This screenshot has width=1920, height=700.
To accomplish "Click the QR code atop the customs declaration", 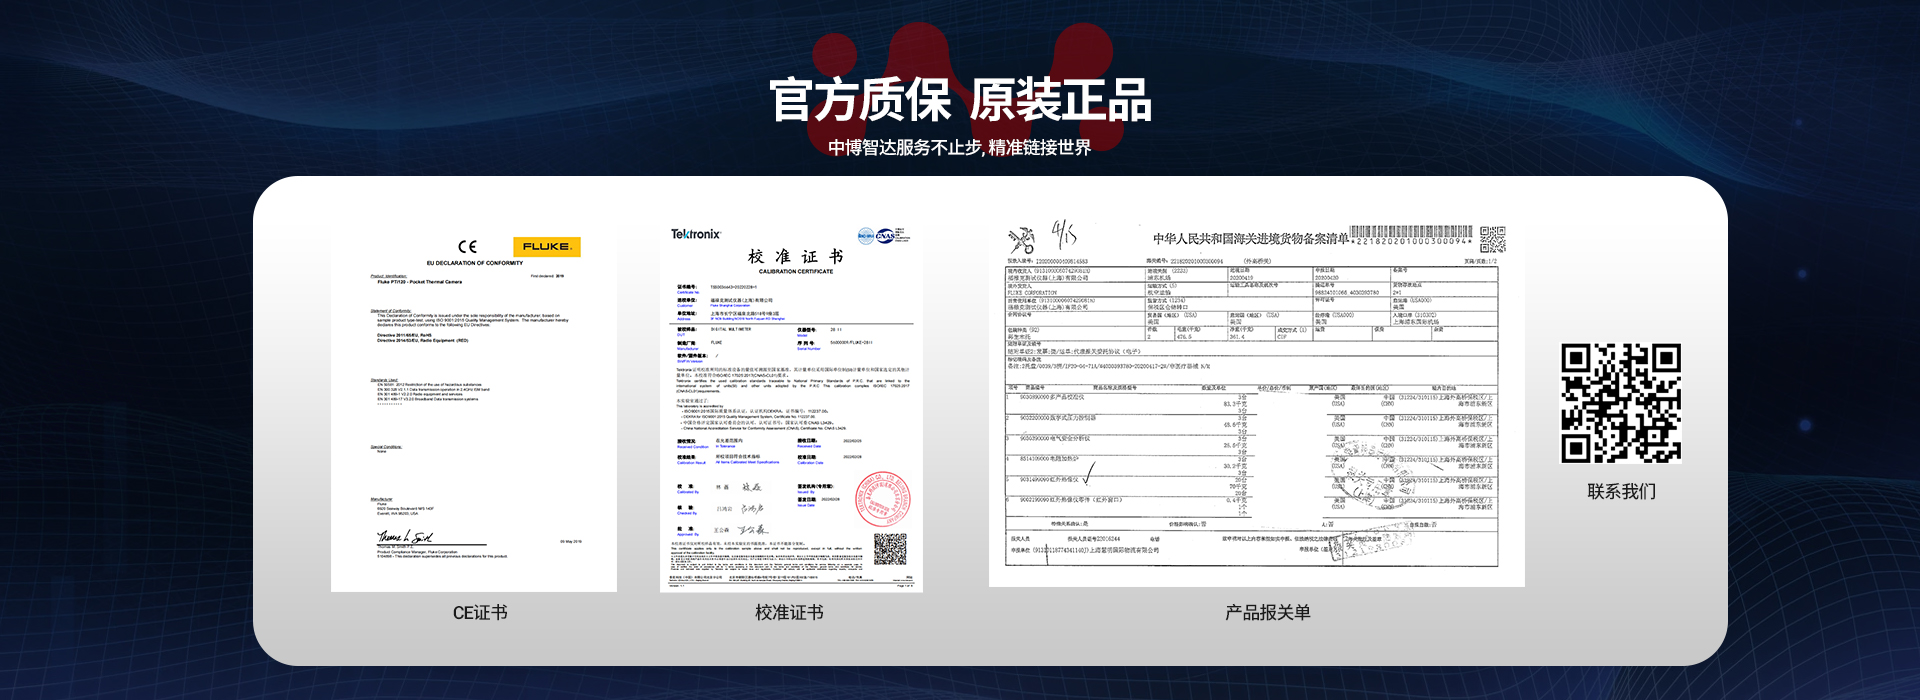I will coord(1492,239).
